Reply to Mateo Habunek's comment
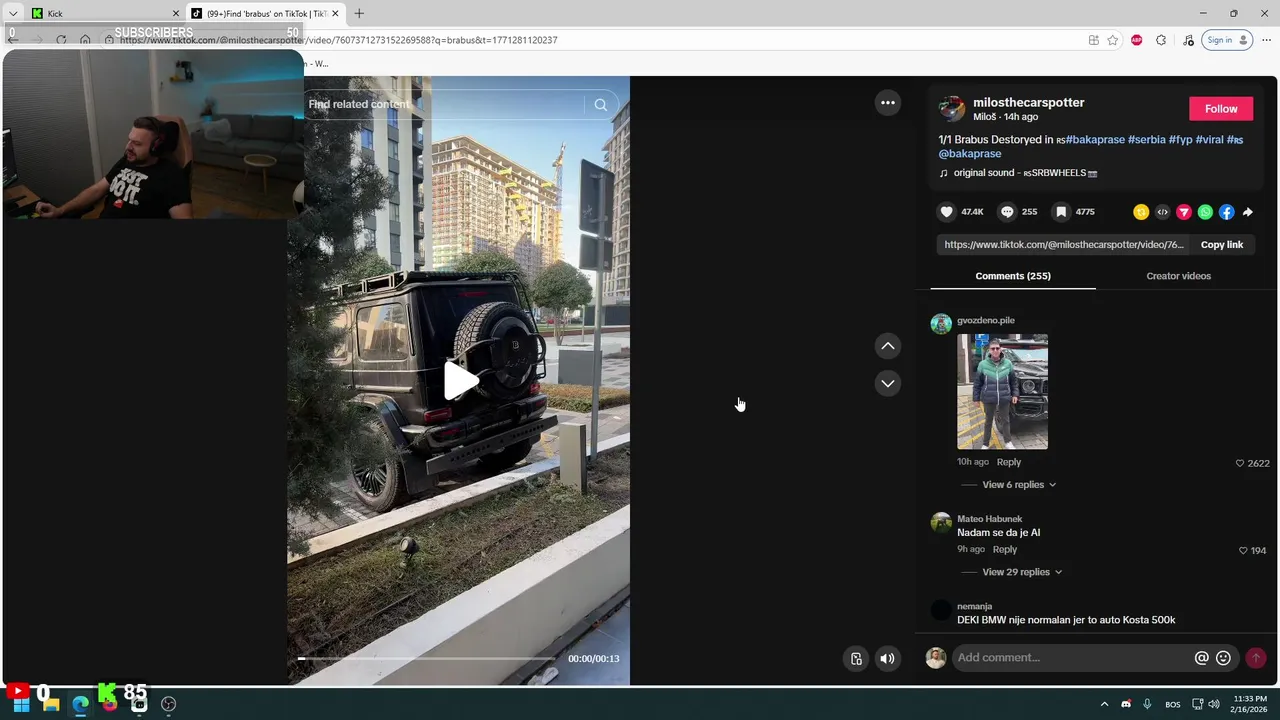 [x=1005, y=549]
